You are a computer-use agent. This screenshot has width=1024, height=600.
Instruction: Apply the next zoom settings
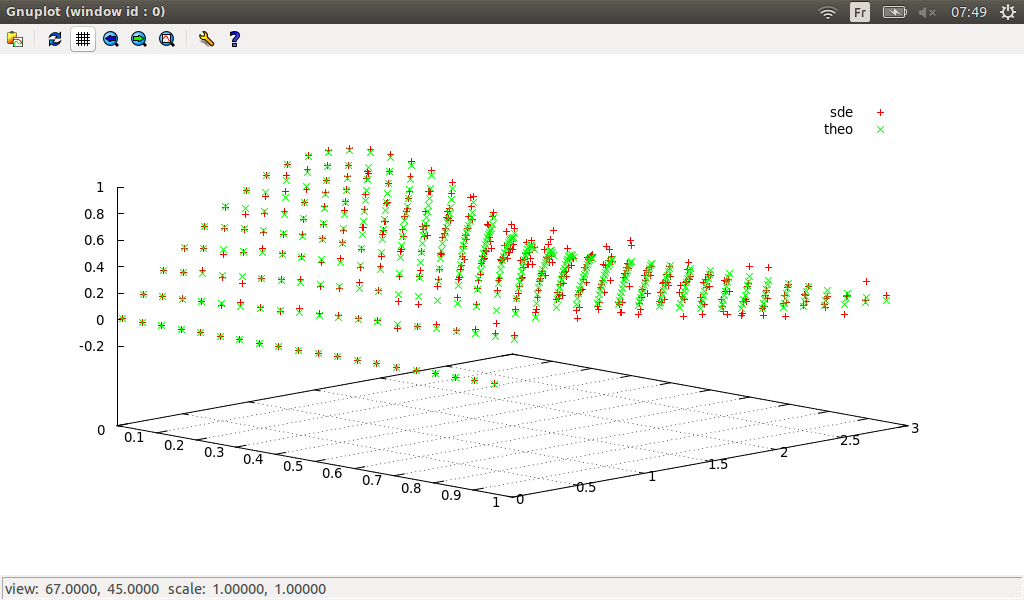click(139, 39)
